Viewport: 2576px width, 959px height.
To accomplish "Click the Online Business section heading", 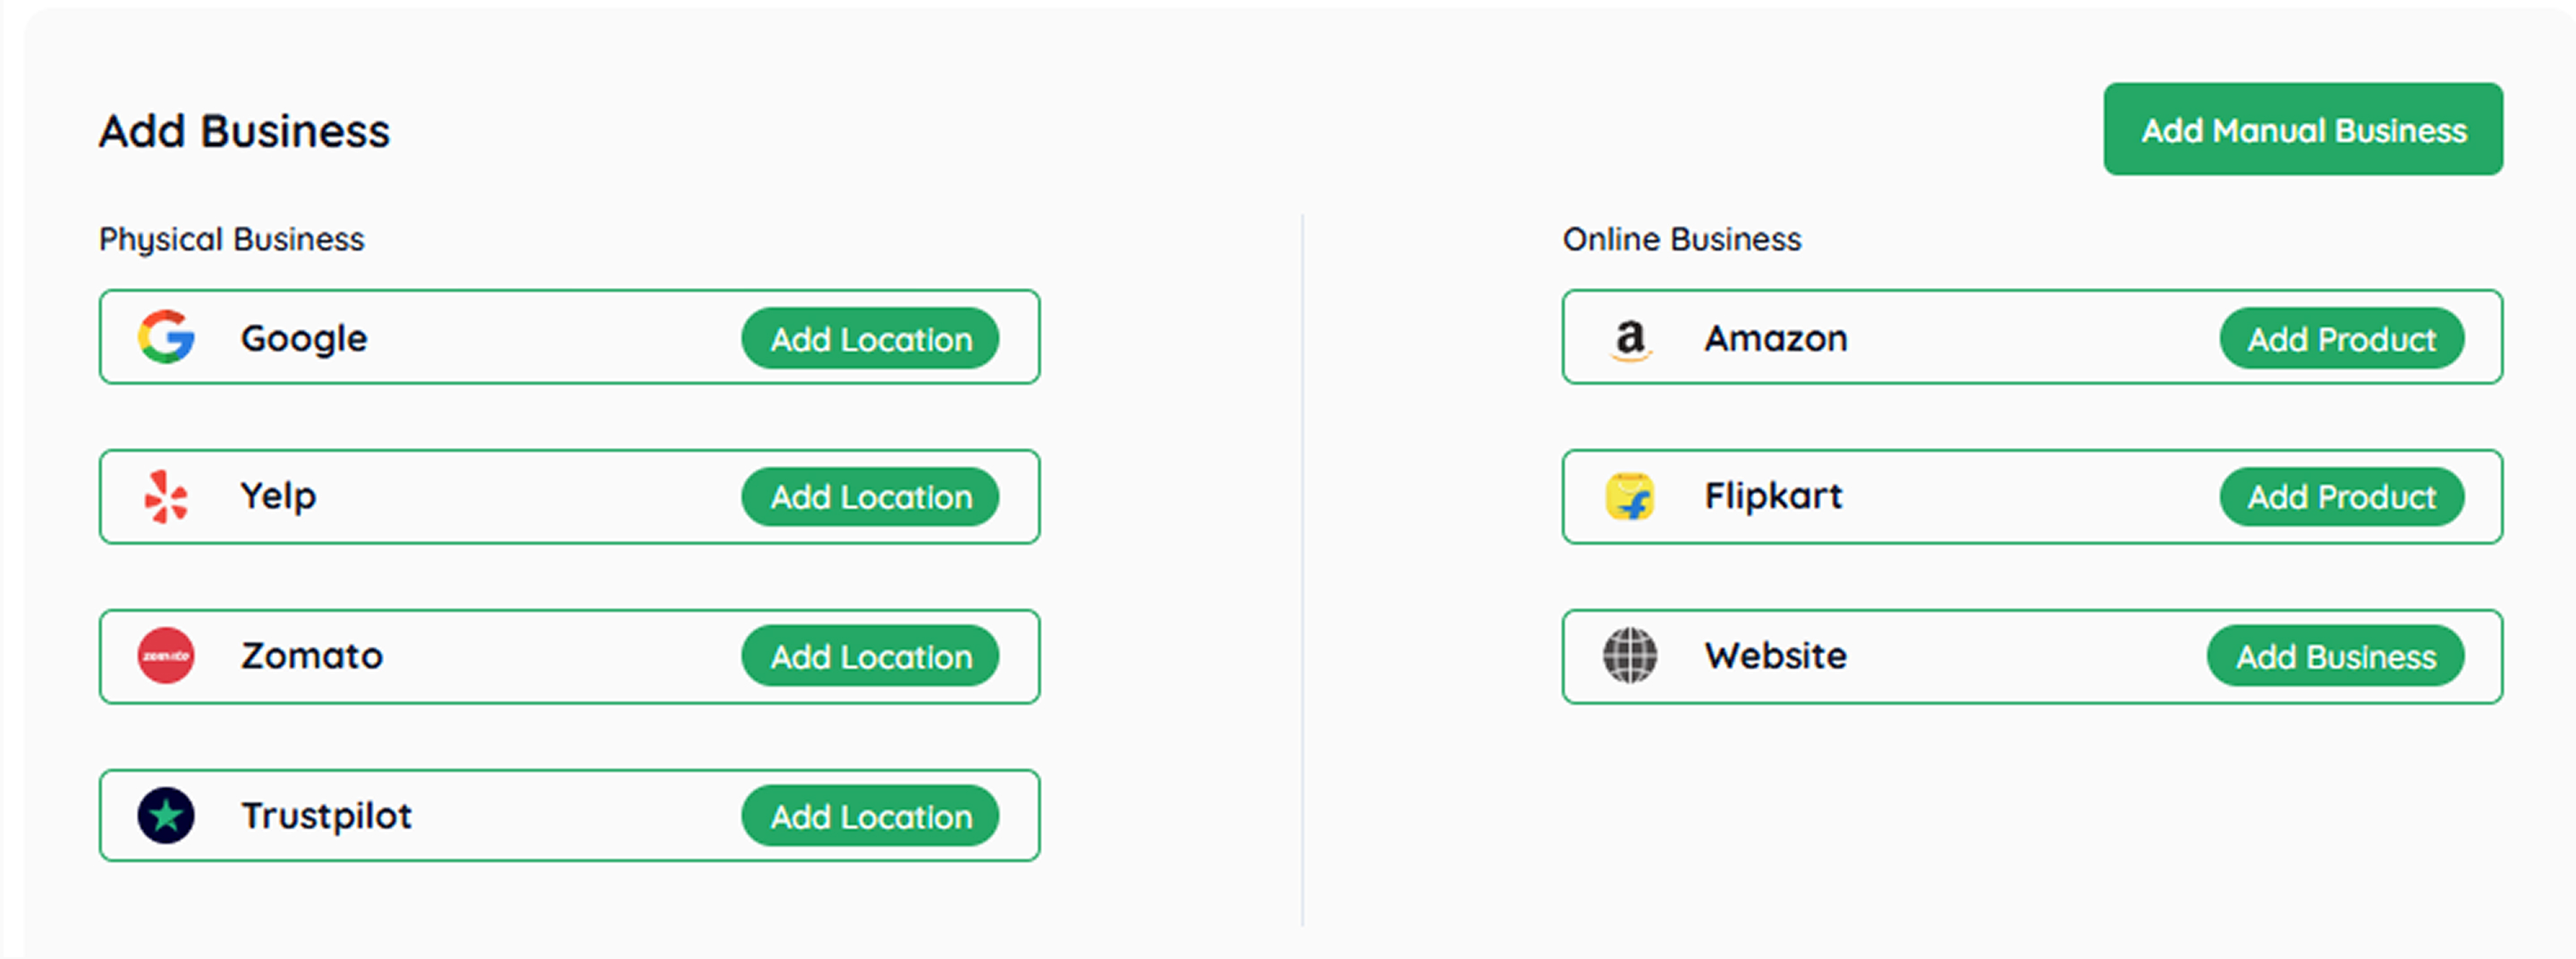I will [x=1682, y=240].
